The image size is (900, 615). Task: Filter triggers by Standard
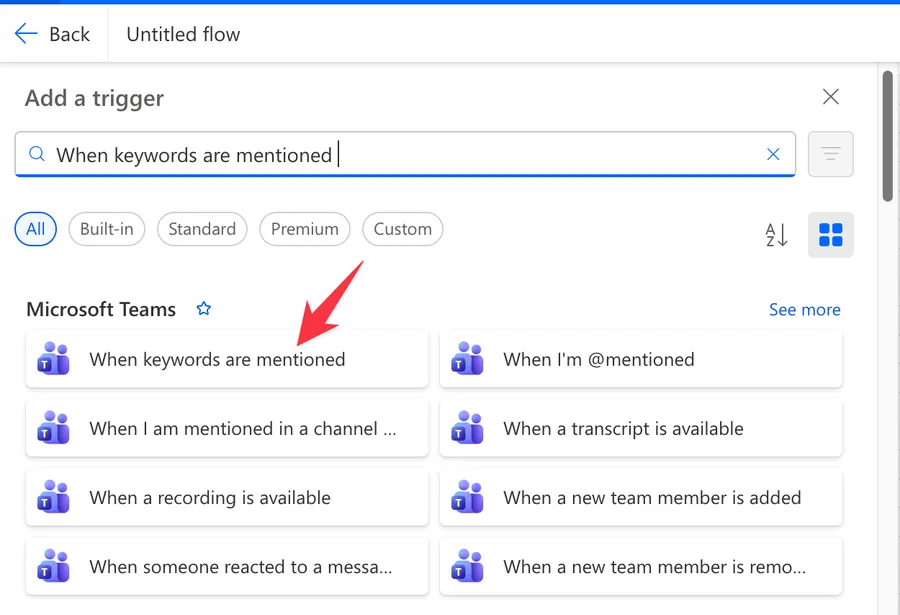[202, 229]
